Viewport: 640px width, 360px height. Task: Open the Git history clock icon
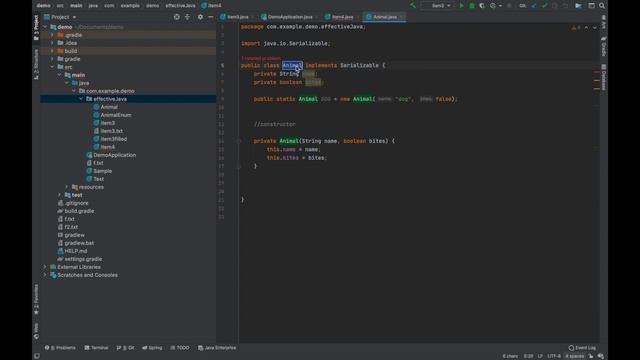pos(555,6)
